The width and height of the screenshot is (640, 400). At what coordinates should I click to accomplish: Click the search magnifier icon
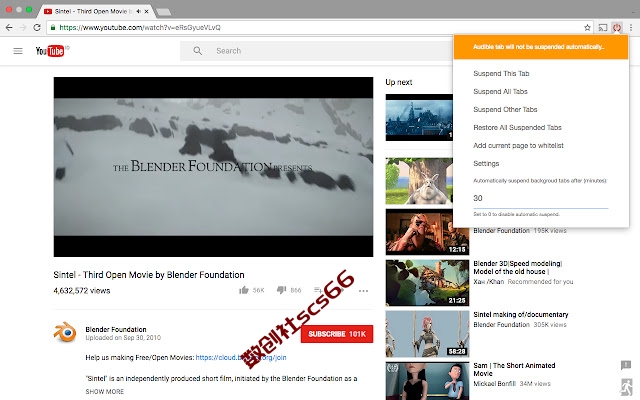pos(198,51)
